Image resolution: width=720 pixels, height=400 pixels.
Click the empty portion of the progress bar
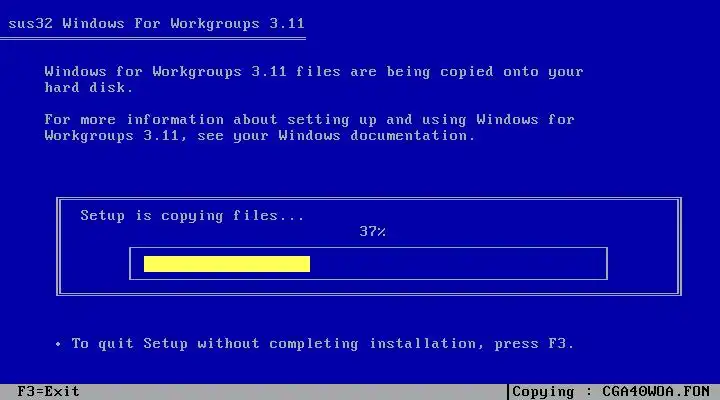[x=458, y=264]
